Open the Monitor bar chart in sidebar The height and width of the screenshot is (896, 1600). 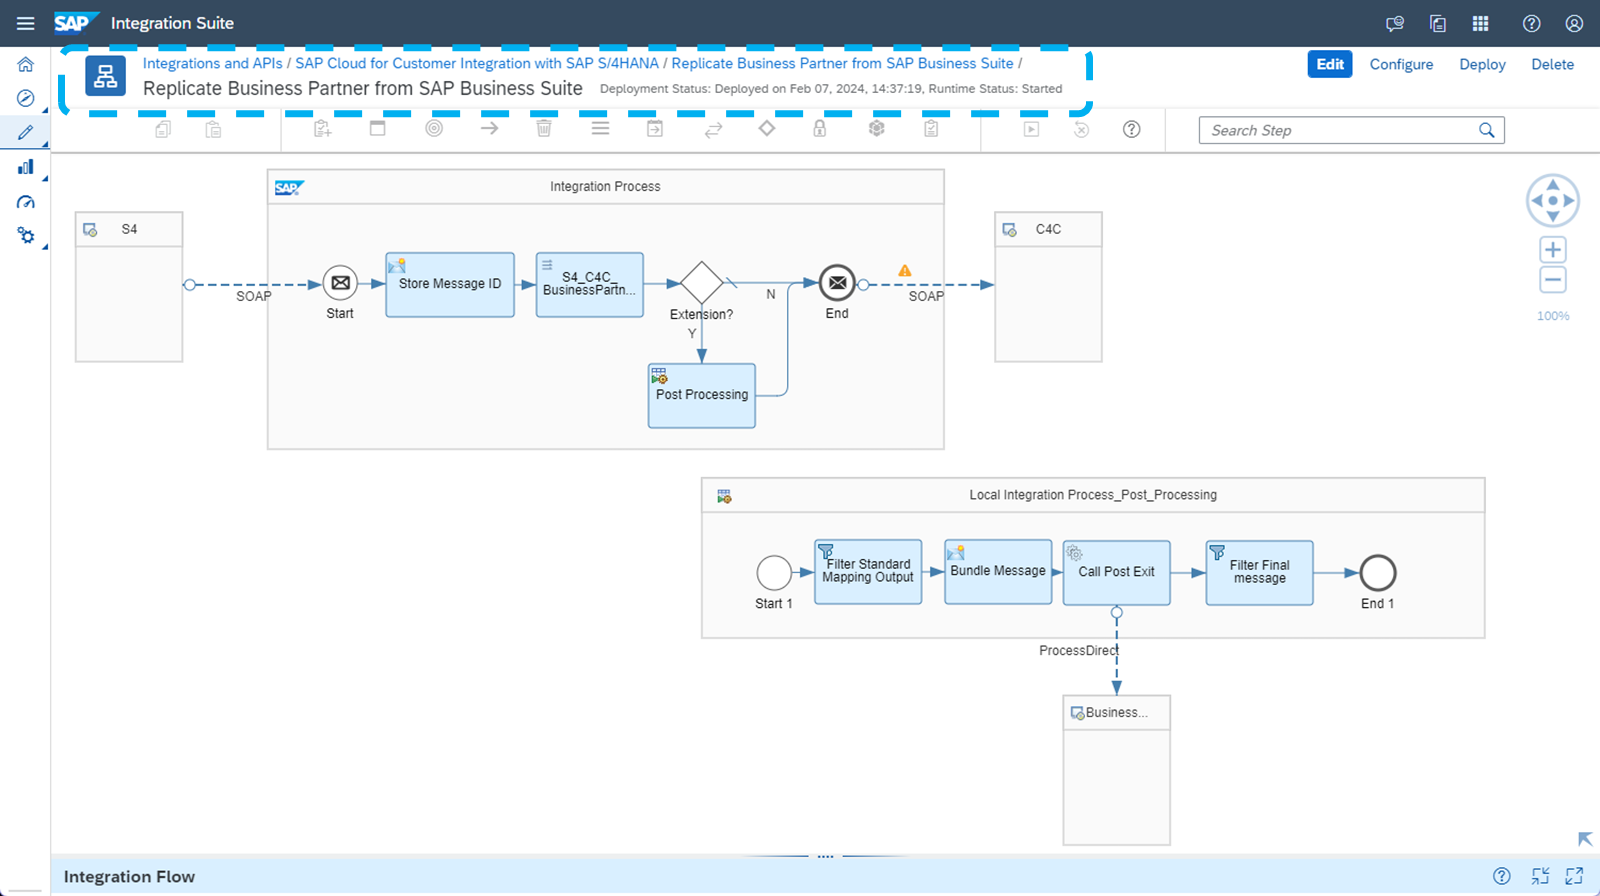26,167
